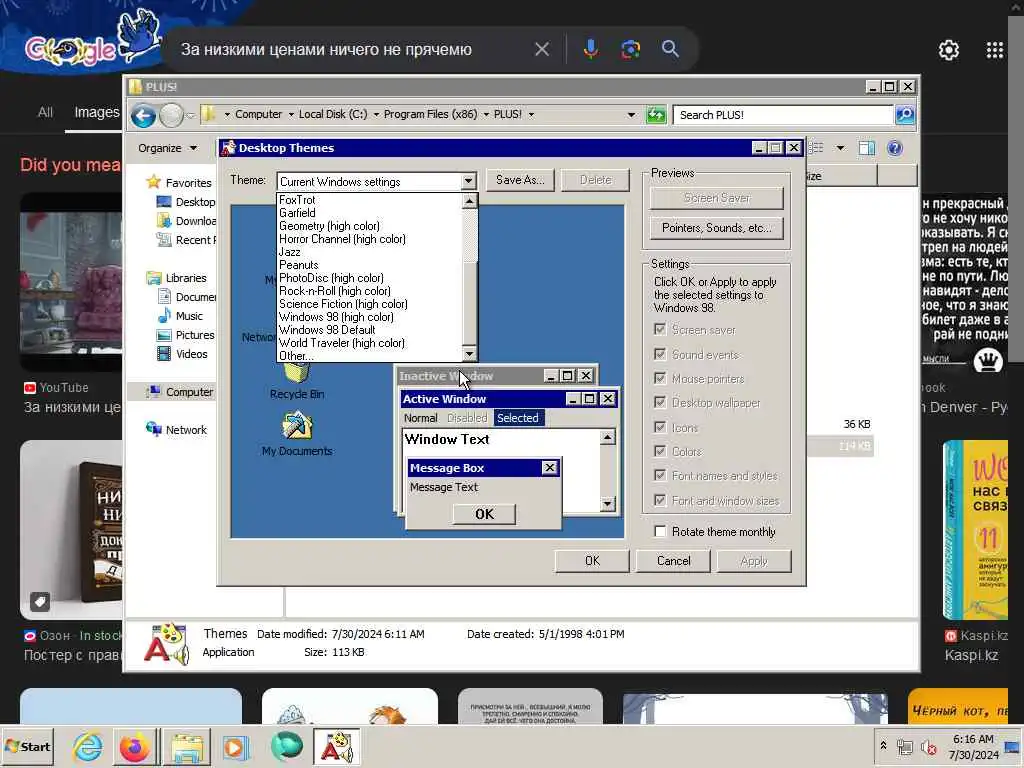Choose Other... in theme list
This screenshot has width=1024, height=768.
tap(370, 356)
